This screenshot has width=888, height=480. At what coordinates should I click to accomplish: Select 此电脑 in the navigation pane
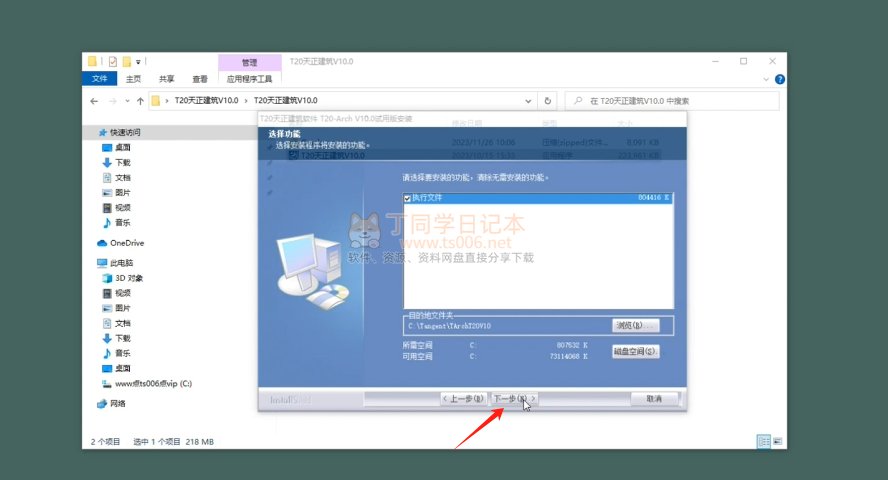click(x=121, y=263)
